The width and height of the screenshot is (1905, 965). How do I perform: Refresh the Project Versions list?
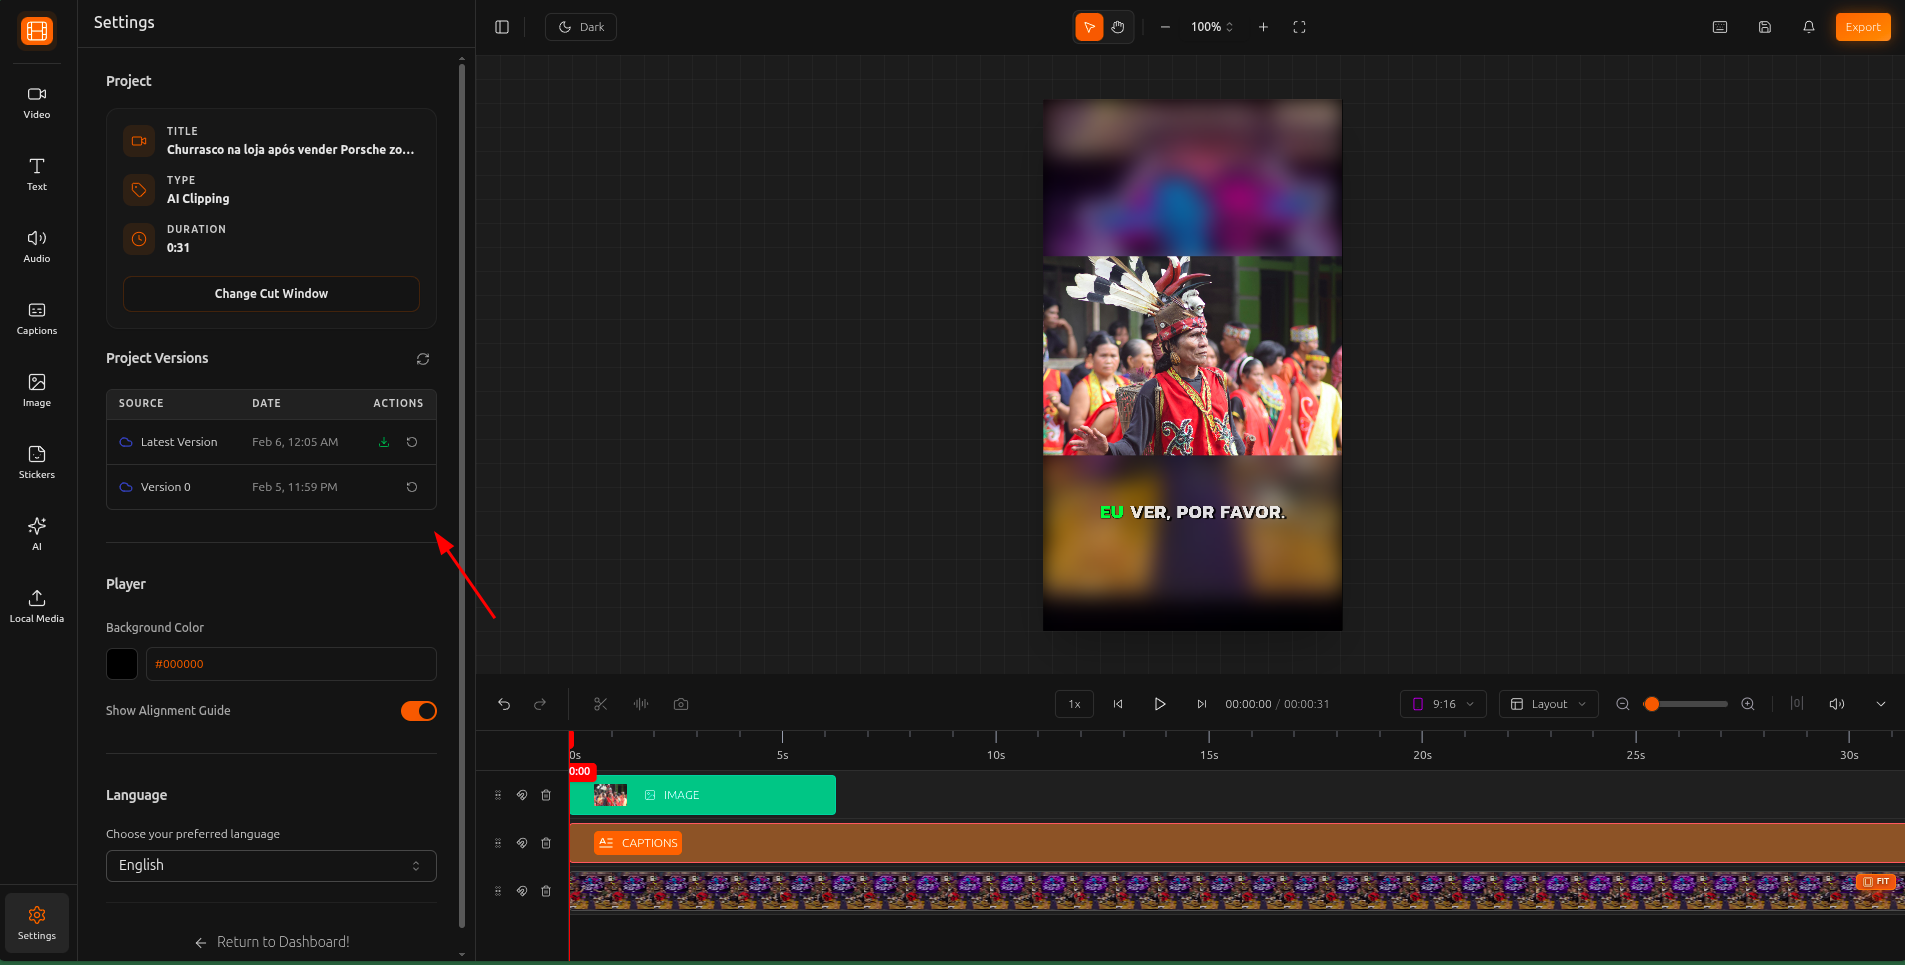[x=422, y=359]
